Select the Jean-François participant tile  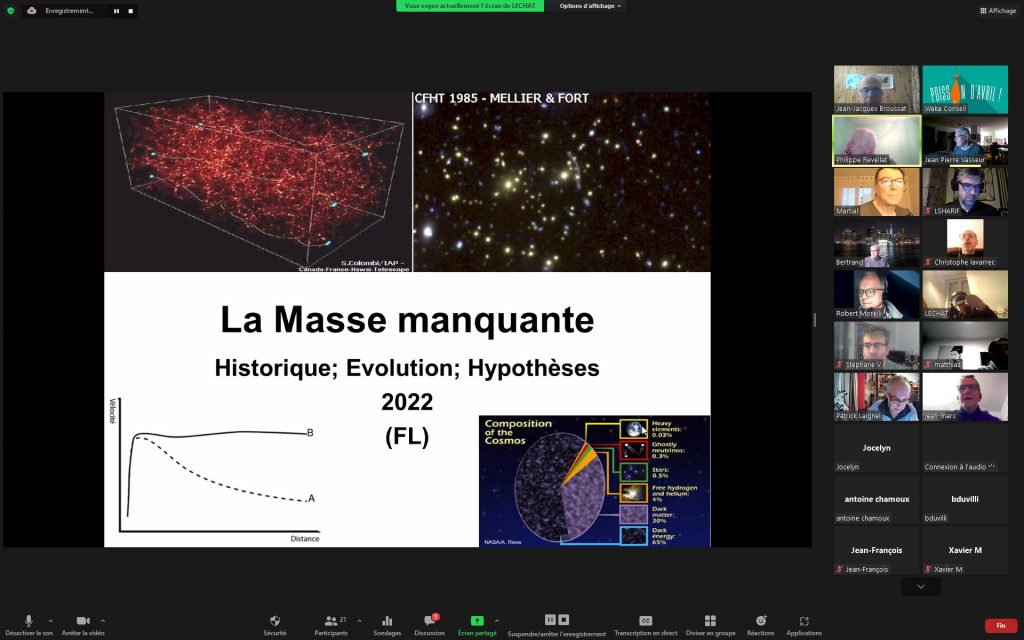coord(876,551)
